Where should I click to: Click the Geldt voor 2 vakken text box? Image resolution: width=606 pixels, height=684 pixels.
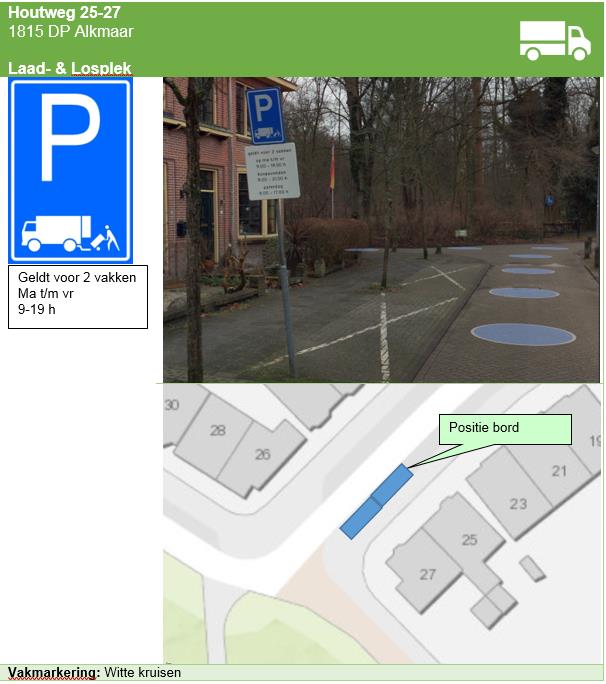tap(78, 297)
